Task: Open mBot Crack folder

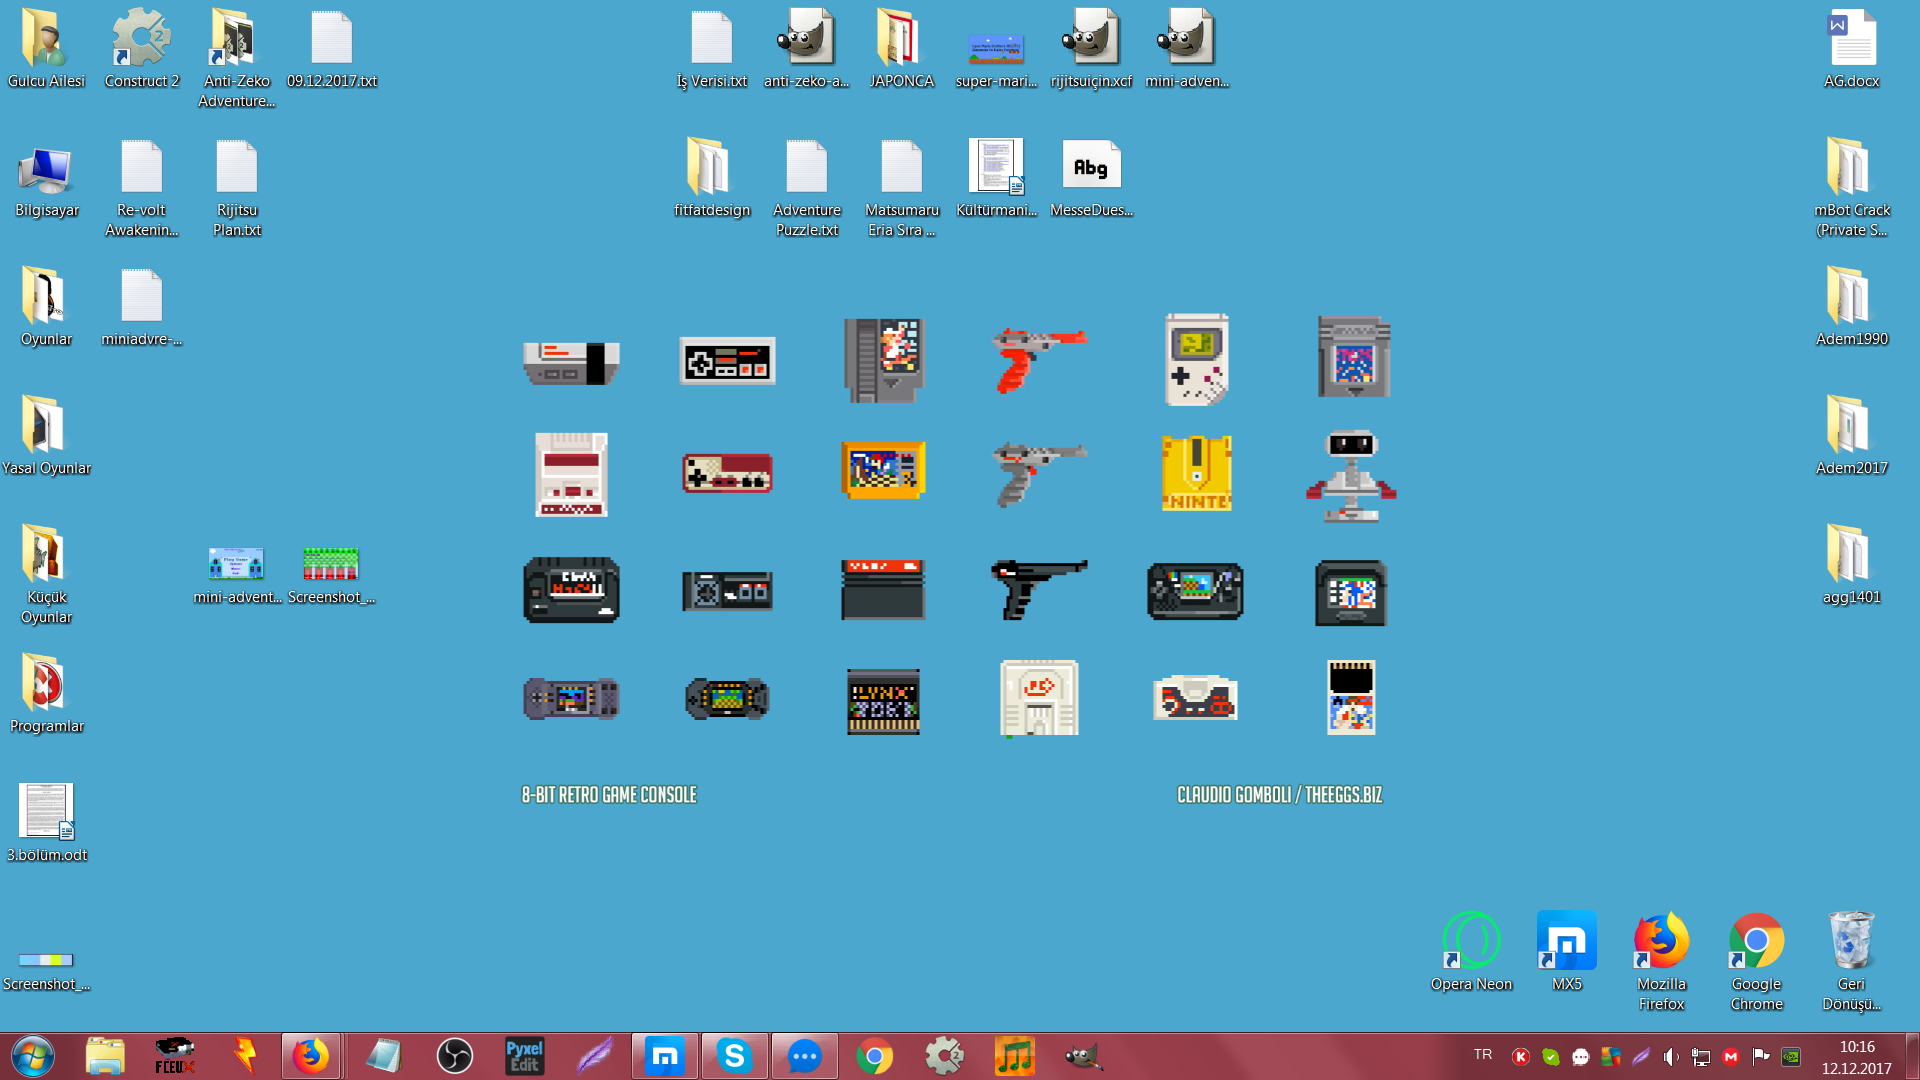Action: pos(1852,188)
